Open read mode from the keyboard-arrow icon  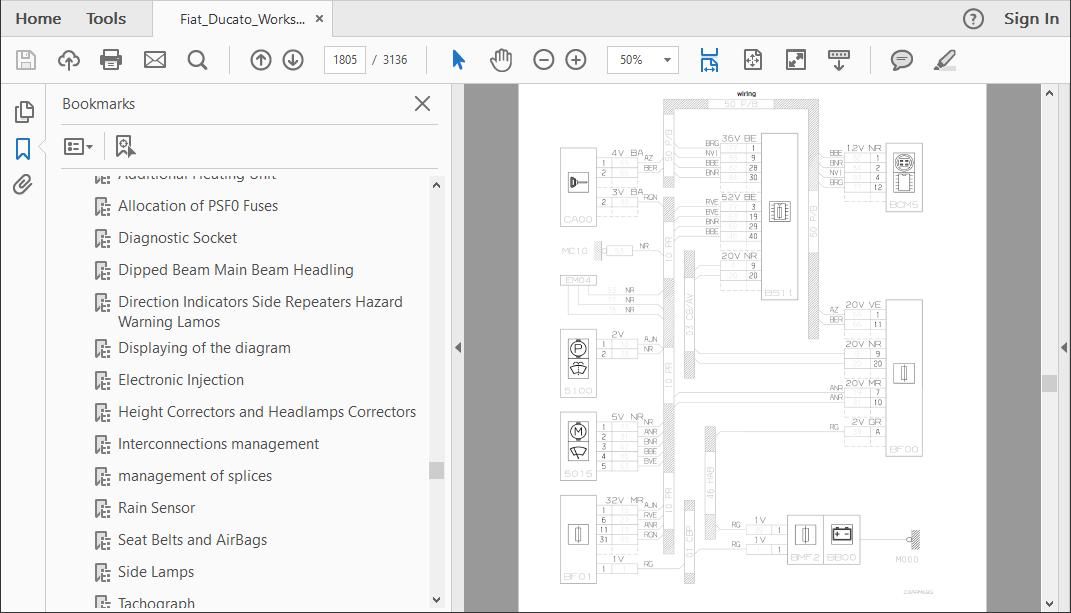tap(839, 60)
